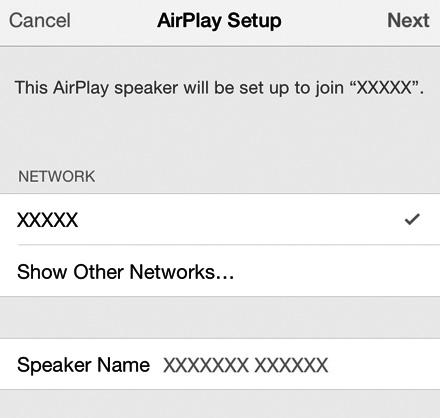Screen dimensions: 440x418
Task: Place cursor in second word XXXXXX of speaker name
Action: pos(291,365)
